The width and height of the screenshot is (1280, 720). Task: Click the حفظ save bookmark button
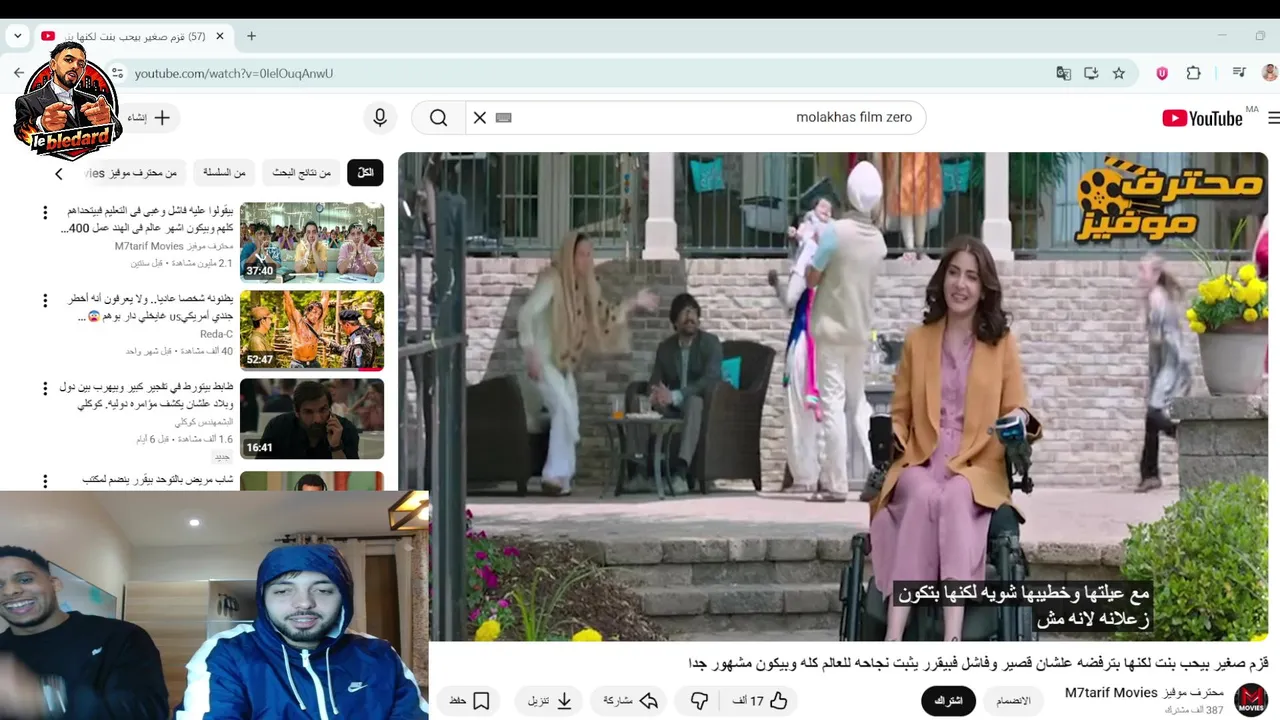pyautogui.click(x=469, y=701)
